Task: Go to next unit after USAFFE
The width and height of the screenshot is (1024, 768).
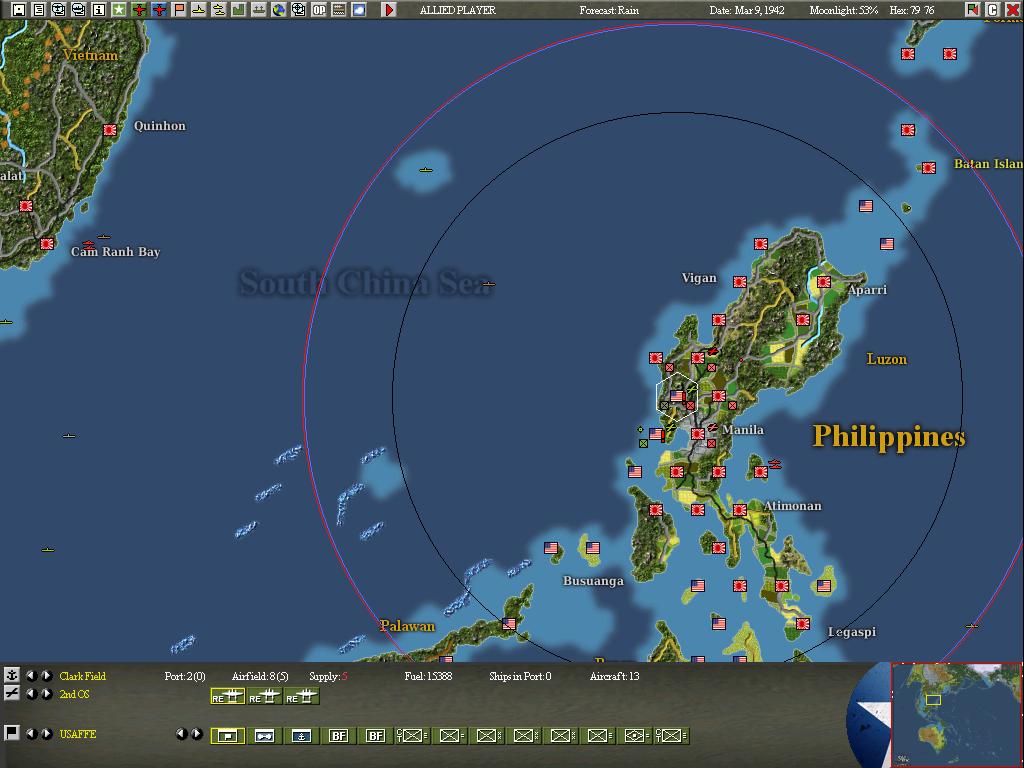Action: point(46,733)
